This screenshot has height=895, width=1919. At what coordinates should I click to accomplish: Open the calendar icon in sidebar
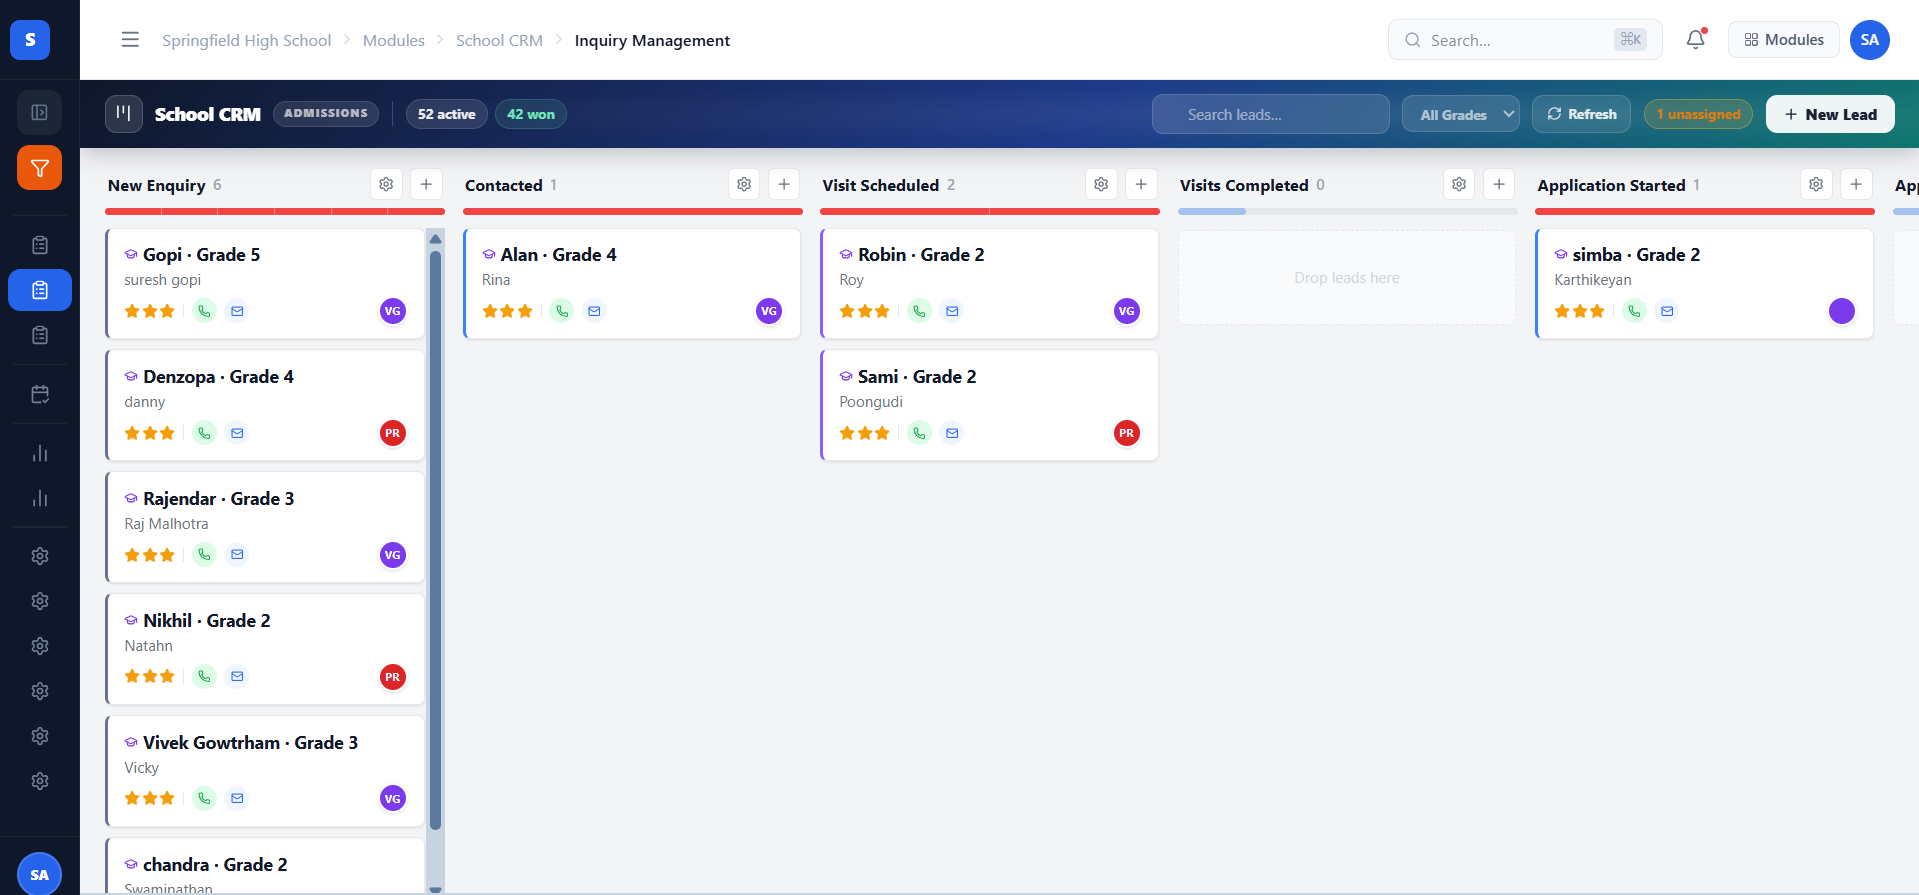(40, 394)
